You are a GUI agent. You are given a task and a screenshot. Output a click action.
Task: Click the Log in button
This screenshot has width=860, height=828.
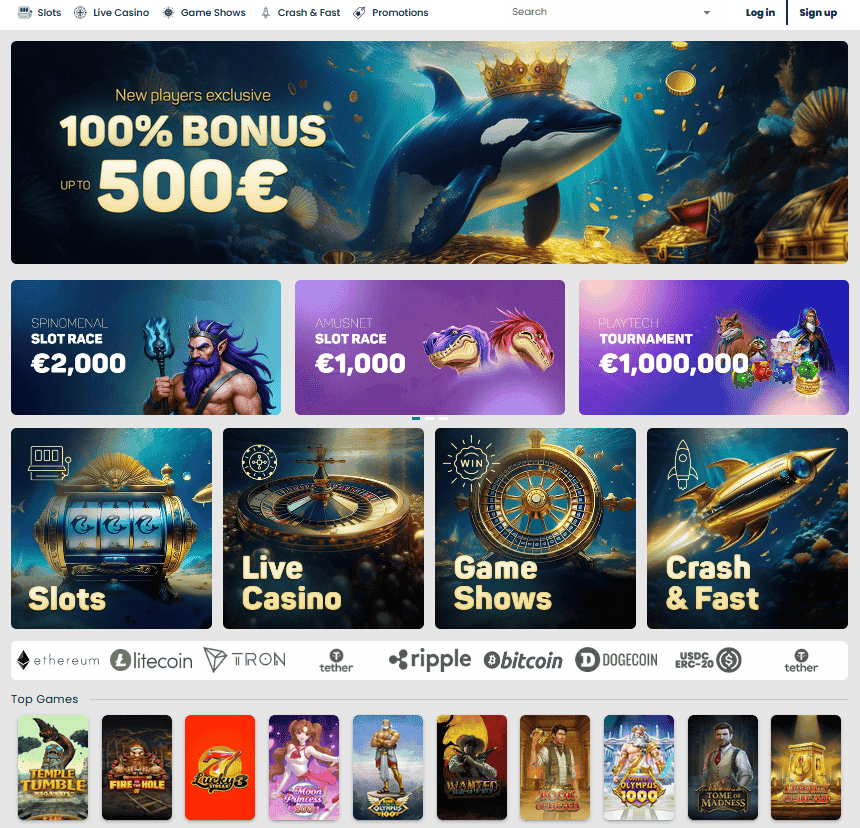[760, 12]
